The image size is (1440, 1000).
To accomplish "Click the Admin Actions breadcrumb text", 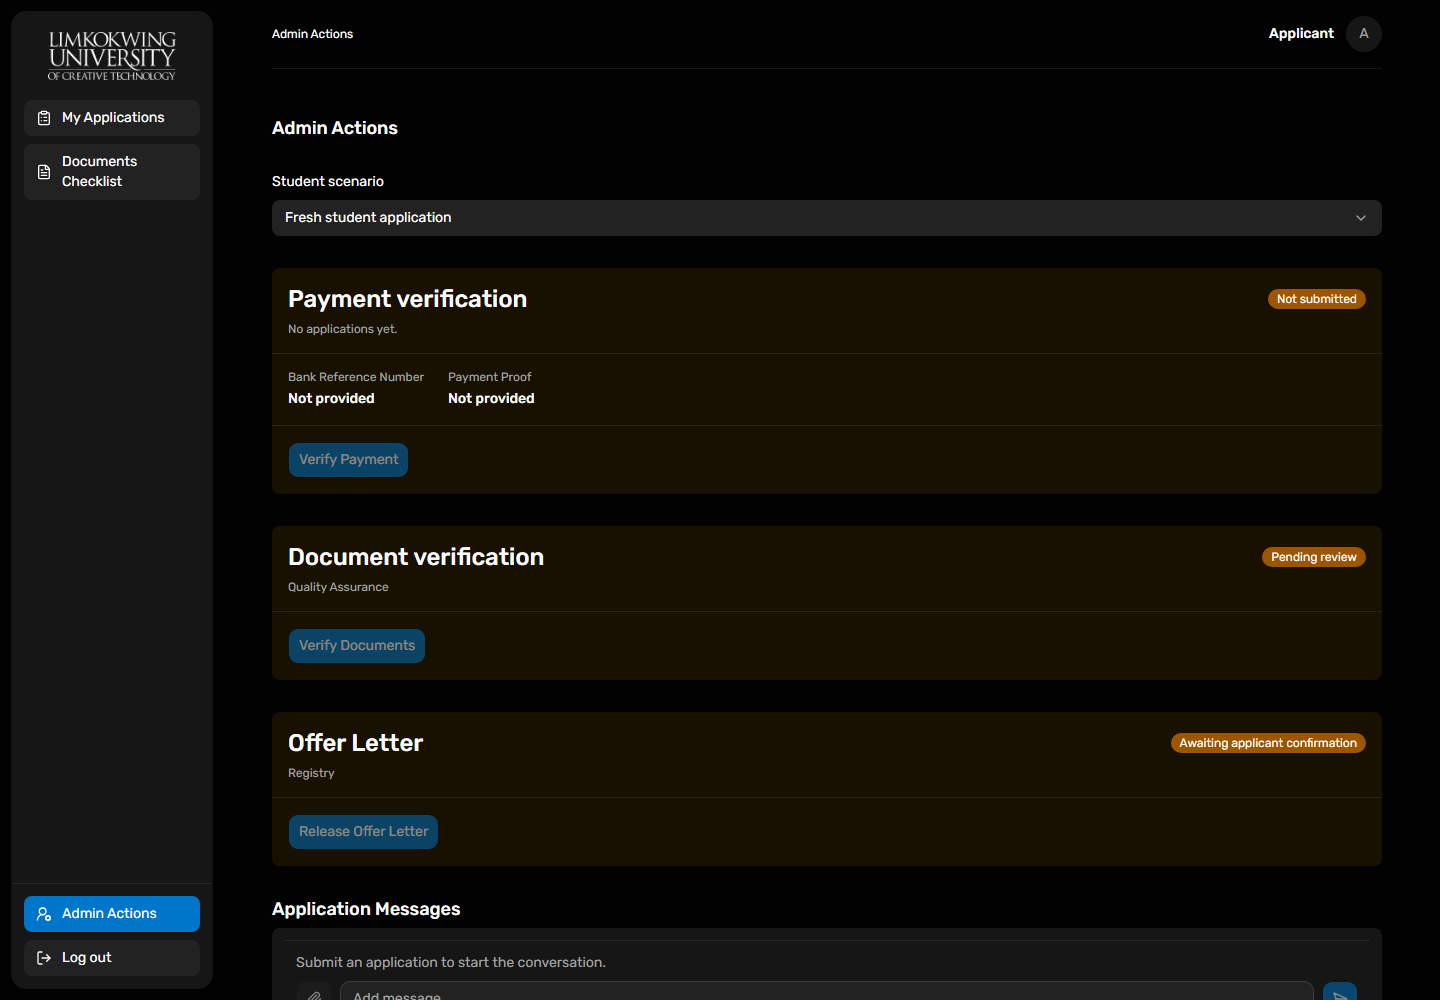I will pyautogui.click(x=312, y=34).
